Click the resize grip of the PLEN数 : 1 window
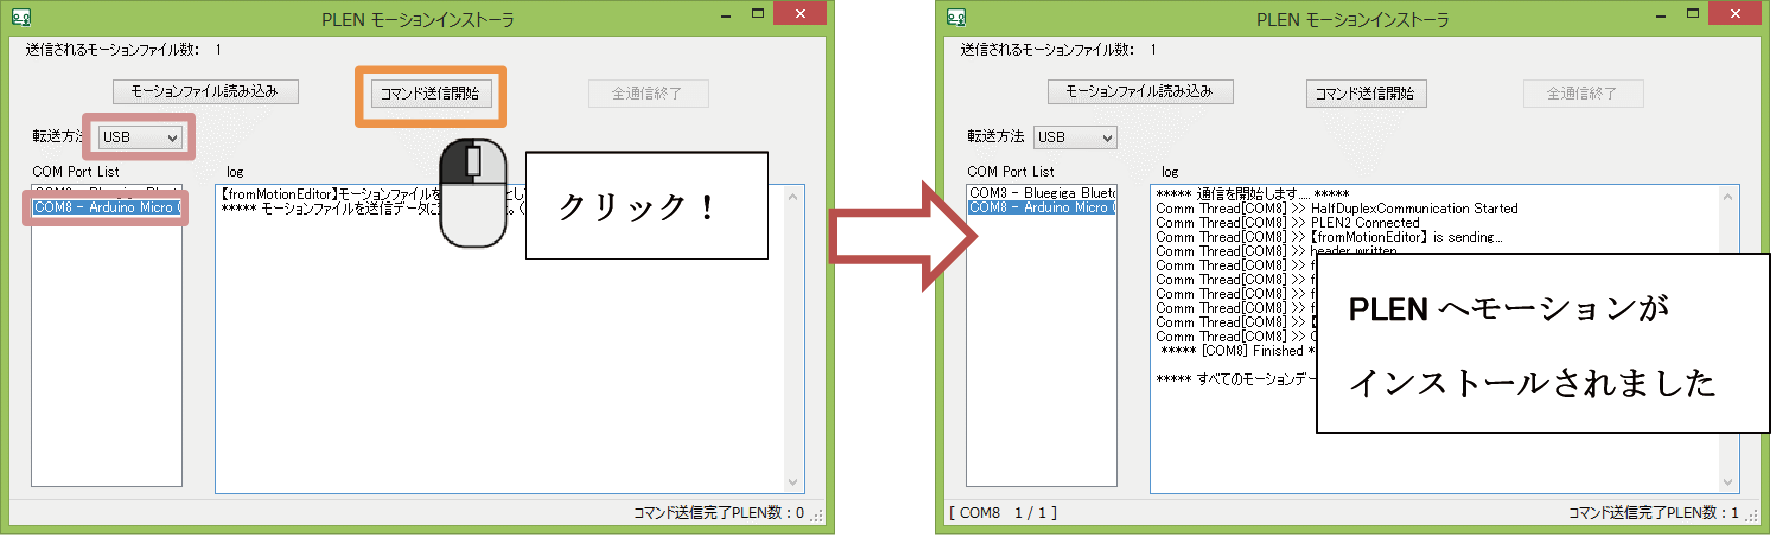Image resolution: width=1786 pixels, height=549 pixels. click(x=1751, y=516)
